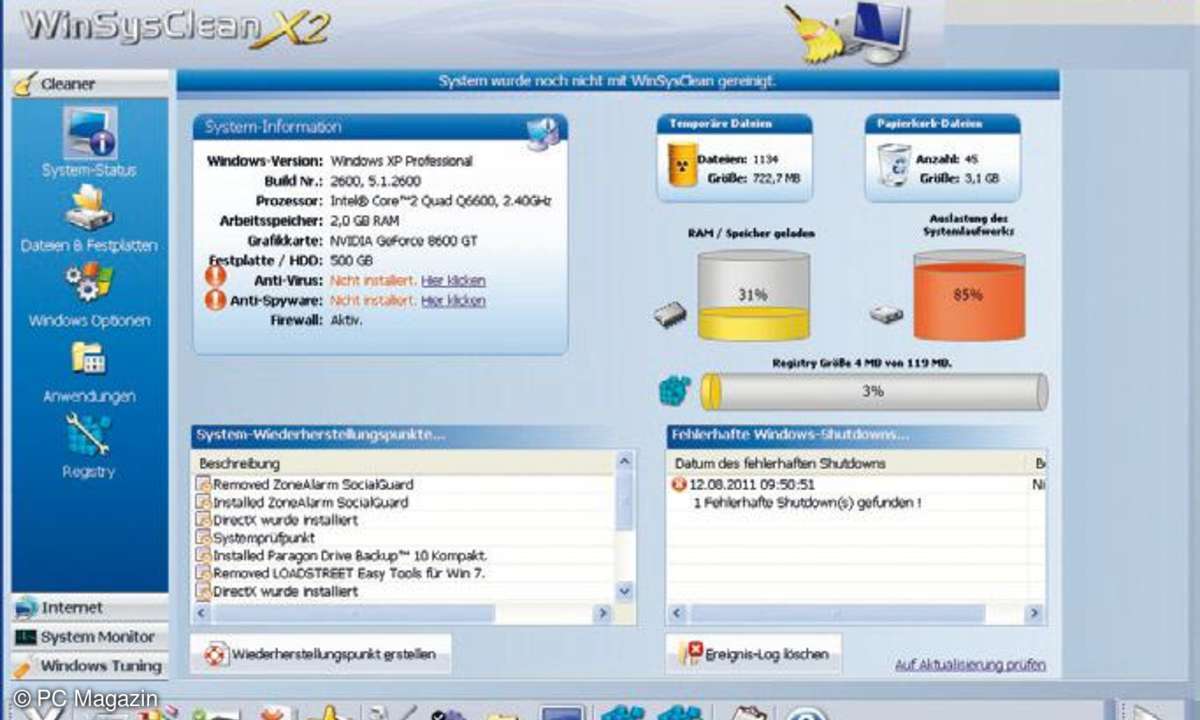Click the registry size bar showing 3%
The height and width of the screenshot is (720, 1200).
[874, 392]
